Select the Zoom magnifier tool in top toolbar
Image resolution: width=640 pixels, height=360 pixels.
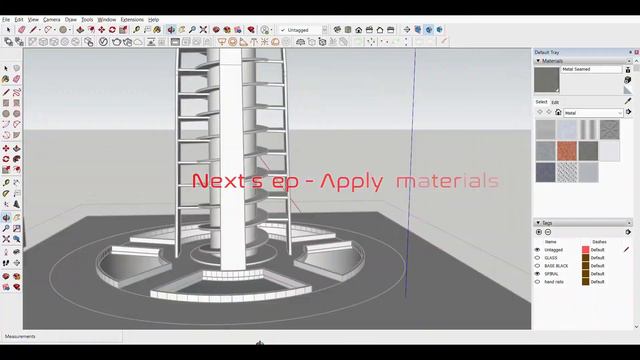tap(192, 30)
